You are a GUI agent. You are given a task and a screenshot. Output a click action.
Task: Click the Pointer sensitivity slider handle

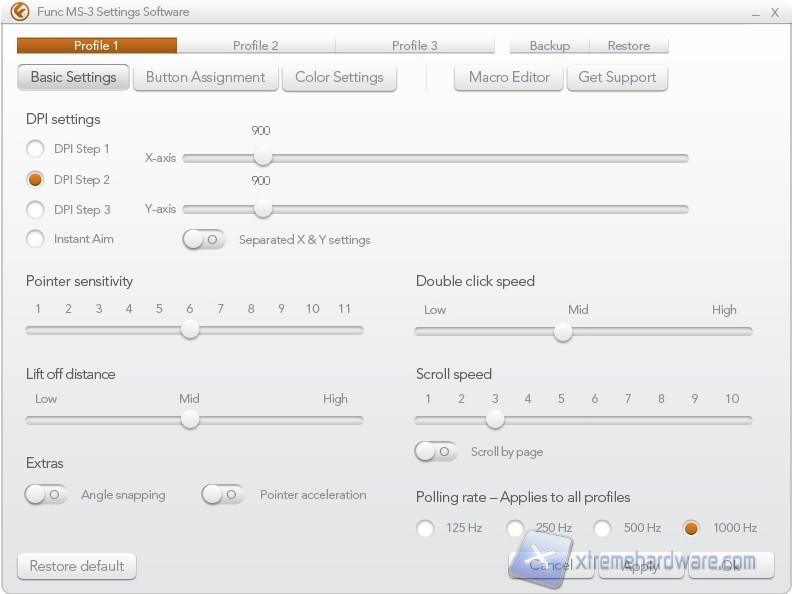[x=190, y=331]
